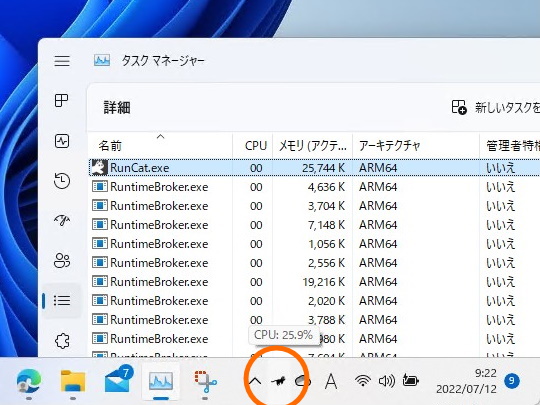Select the RuntimeBroker.exe row using 1,056 K
Screen dimensions: 540x405
[314, 244]
